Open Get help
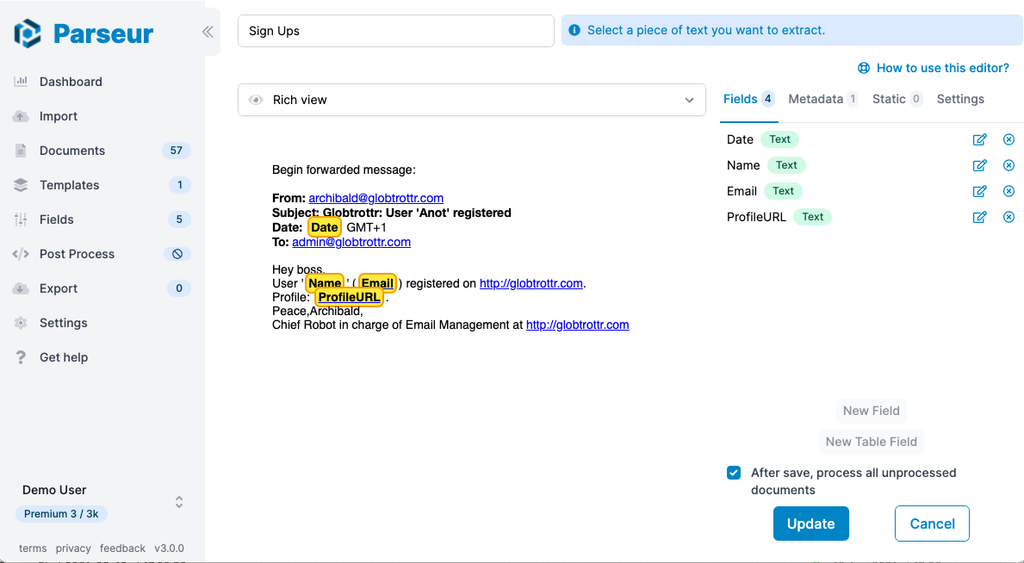Viewport: 1024px width, 563px height. pyautogui.click(x=63, y=358)
